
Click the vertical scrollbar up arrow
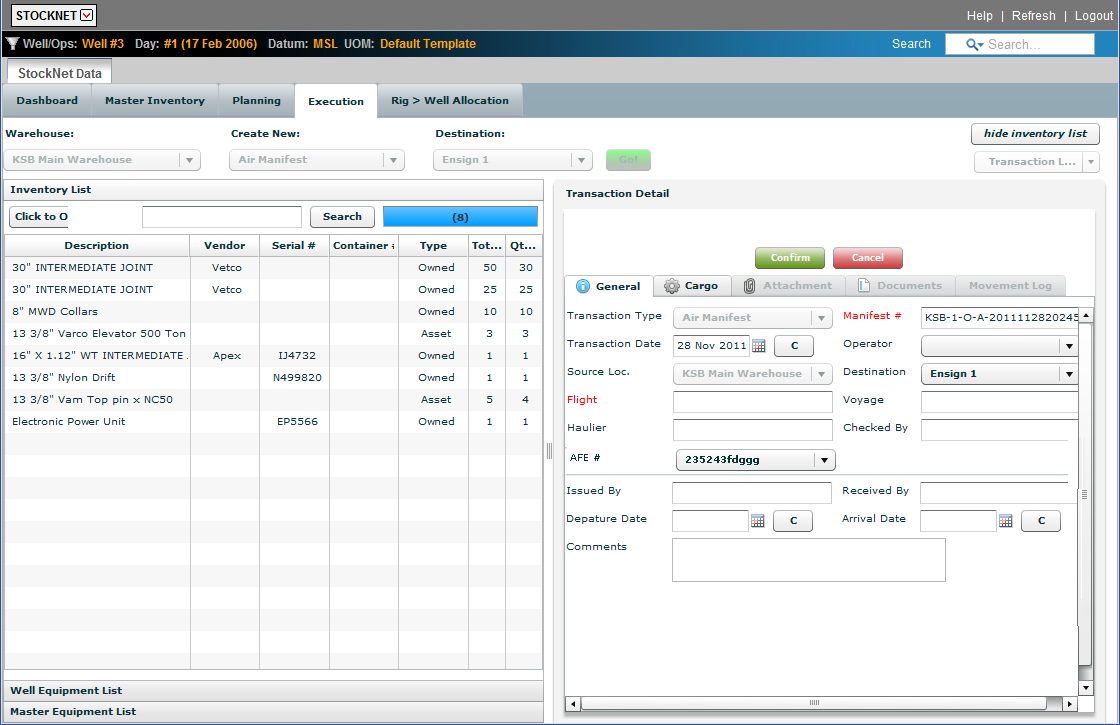[1085, 315]
